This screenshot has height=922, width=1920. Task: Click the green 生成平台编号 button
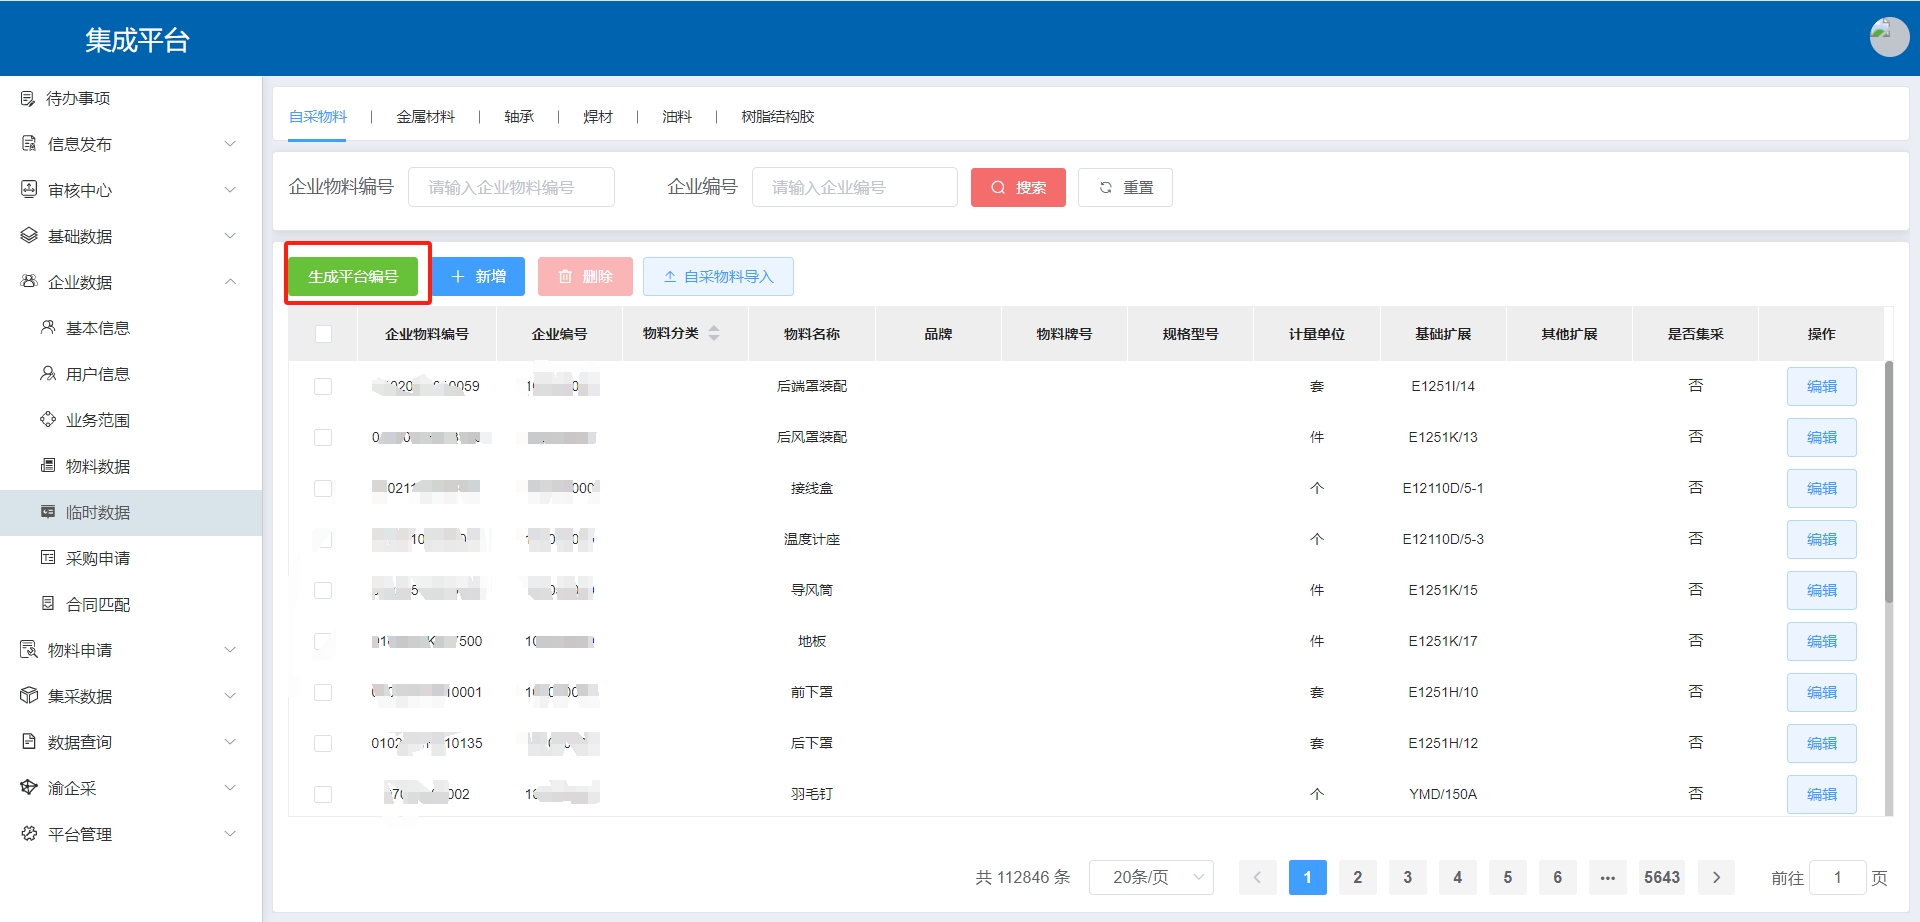pyautogui.click(x=353, y=277)
